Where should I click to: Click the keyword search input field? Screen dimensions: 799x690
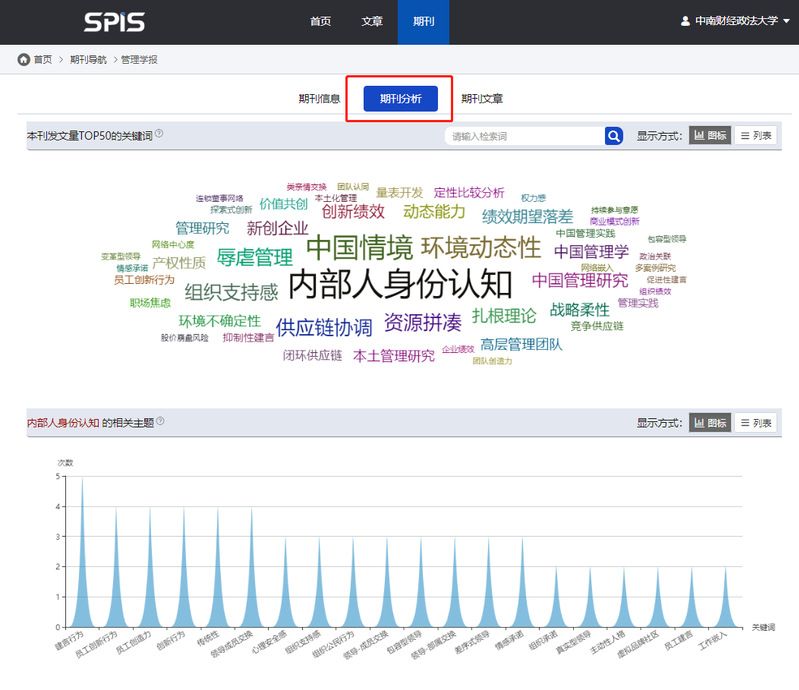pyautogui.click(x=524, y=136)
